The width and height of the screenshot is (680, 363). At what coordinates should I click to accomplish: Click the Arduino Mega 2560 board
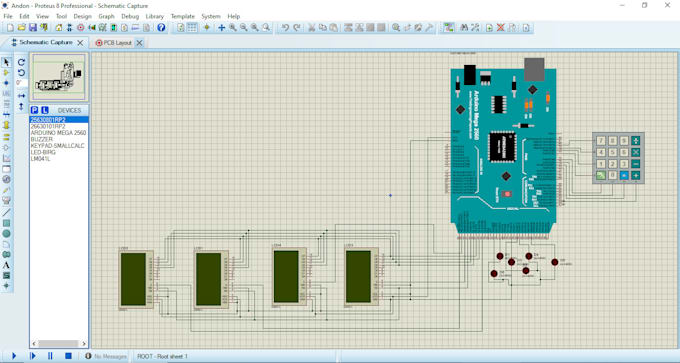[x=503, y=151]
